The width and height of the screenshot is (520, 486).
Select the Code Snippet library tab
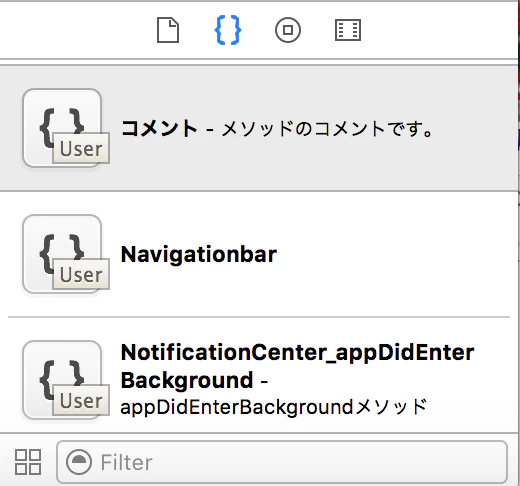click(x=228, y=30)
